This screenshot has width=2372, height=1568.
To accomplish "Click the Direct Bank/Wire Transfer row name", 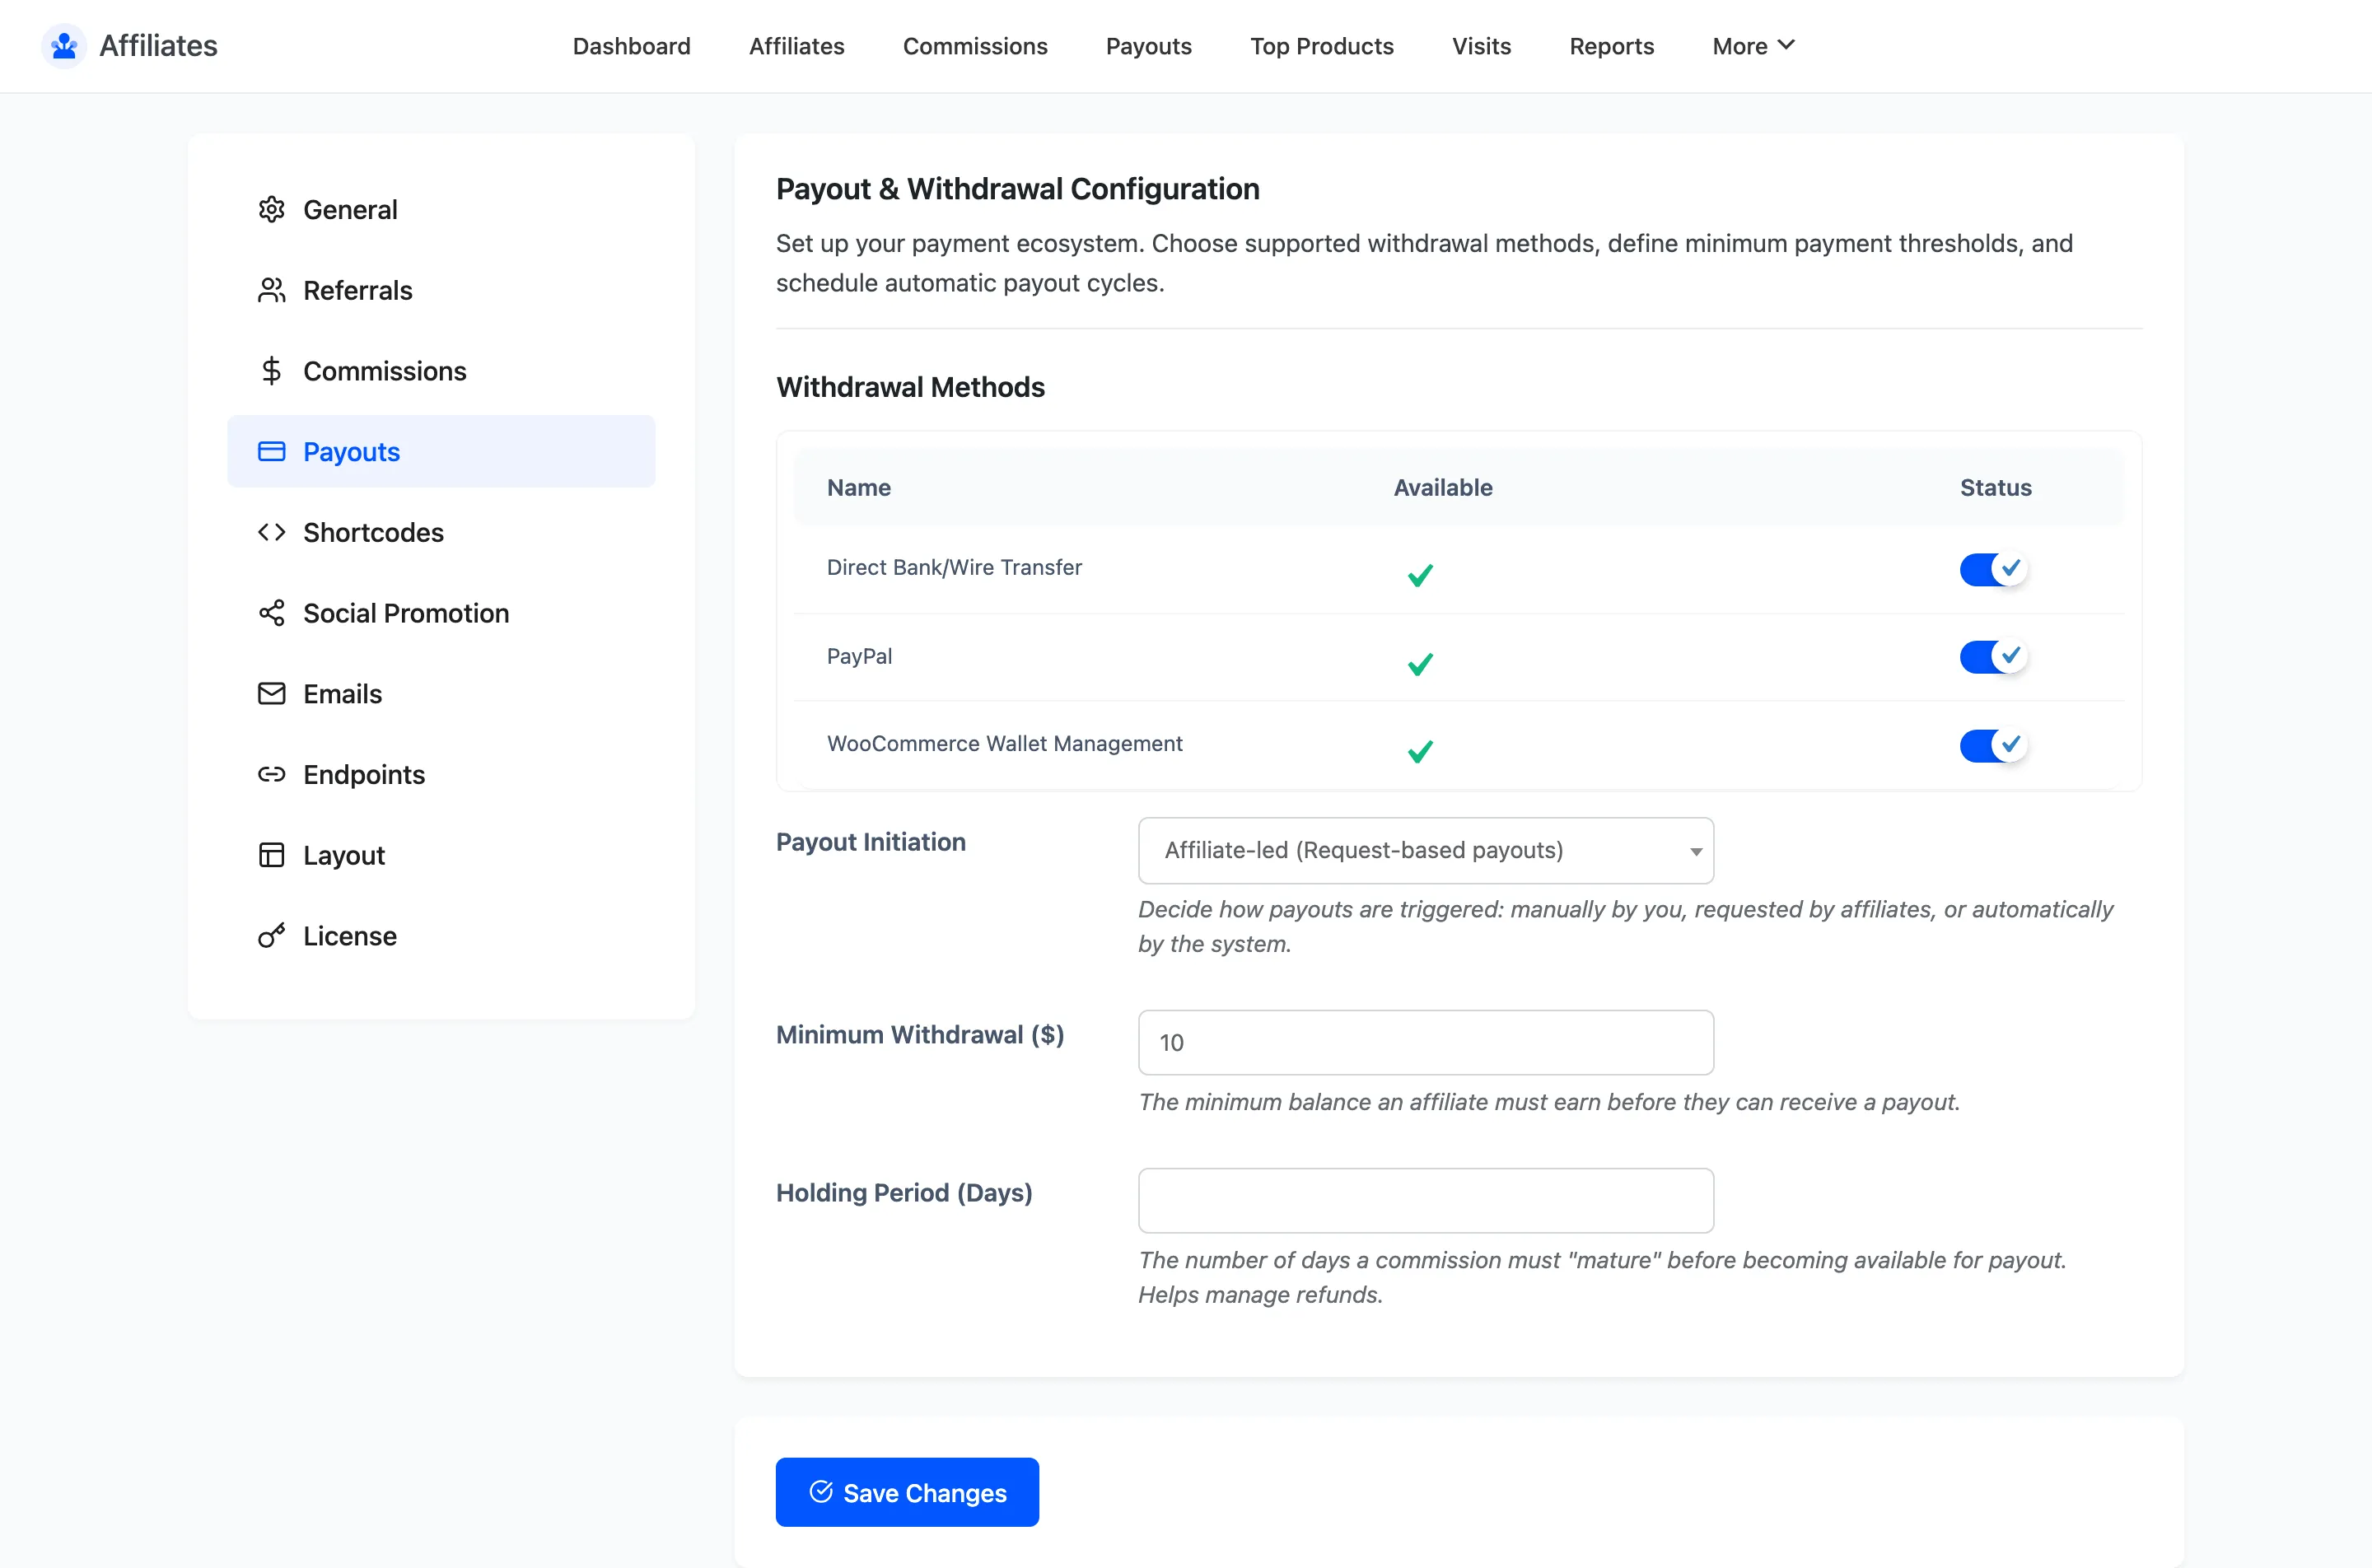I will point(954,568).
